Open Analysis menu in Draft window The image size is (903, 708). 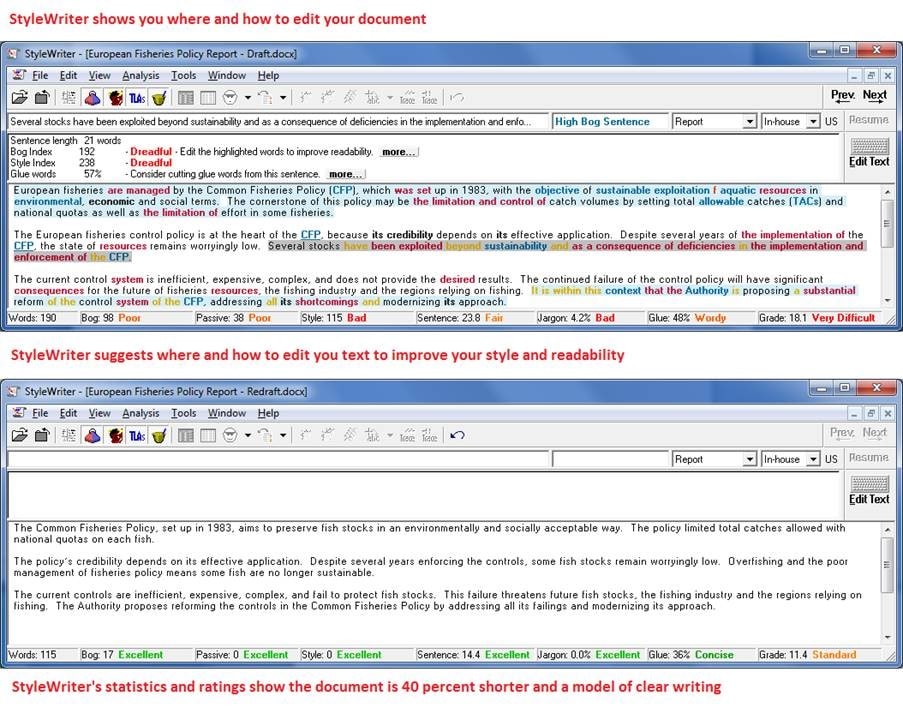(141, 75)
